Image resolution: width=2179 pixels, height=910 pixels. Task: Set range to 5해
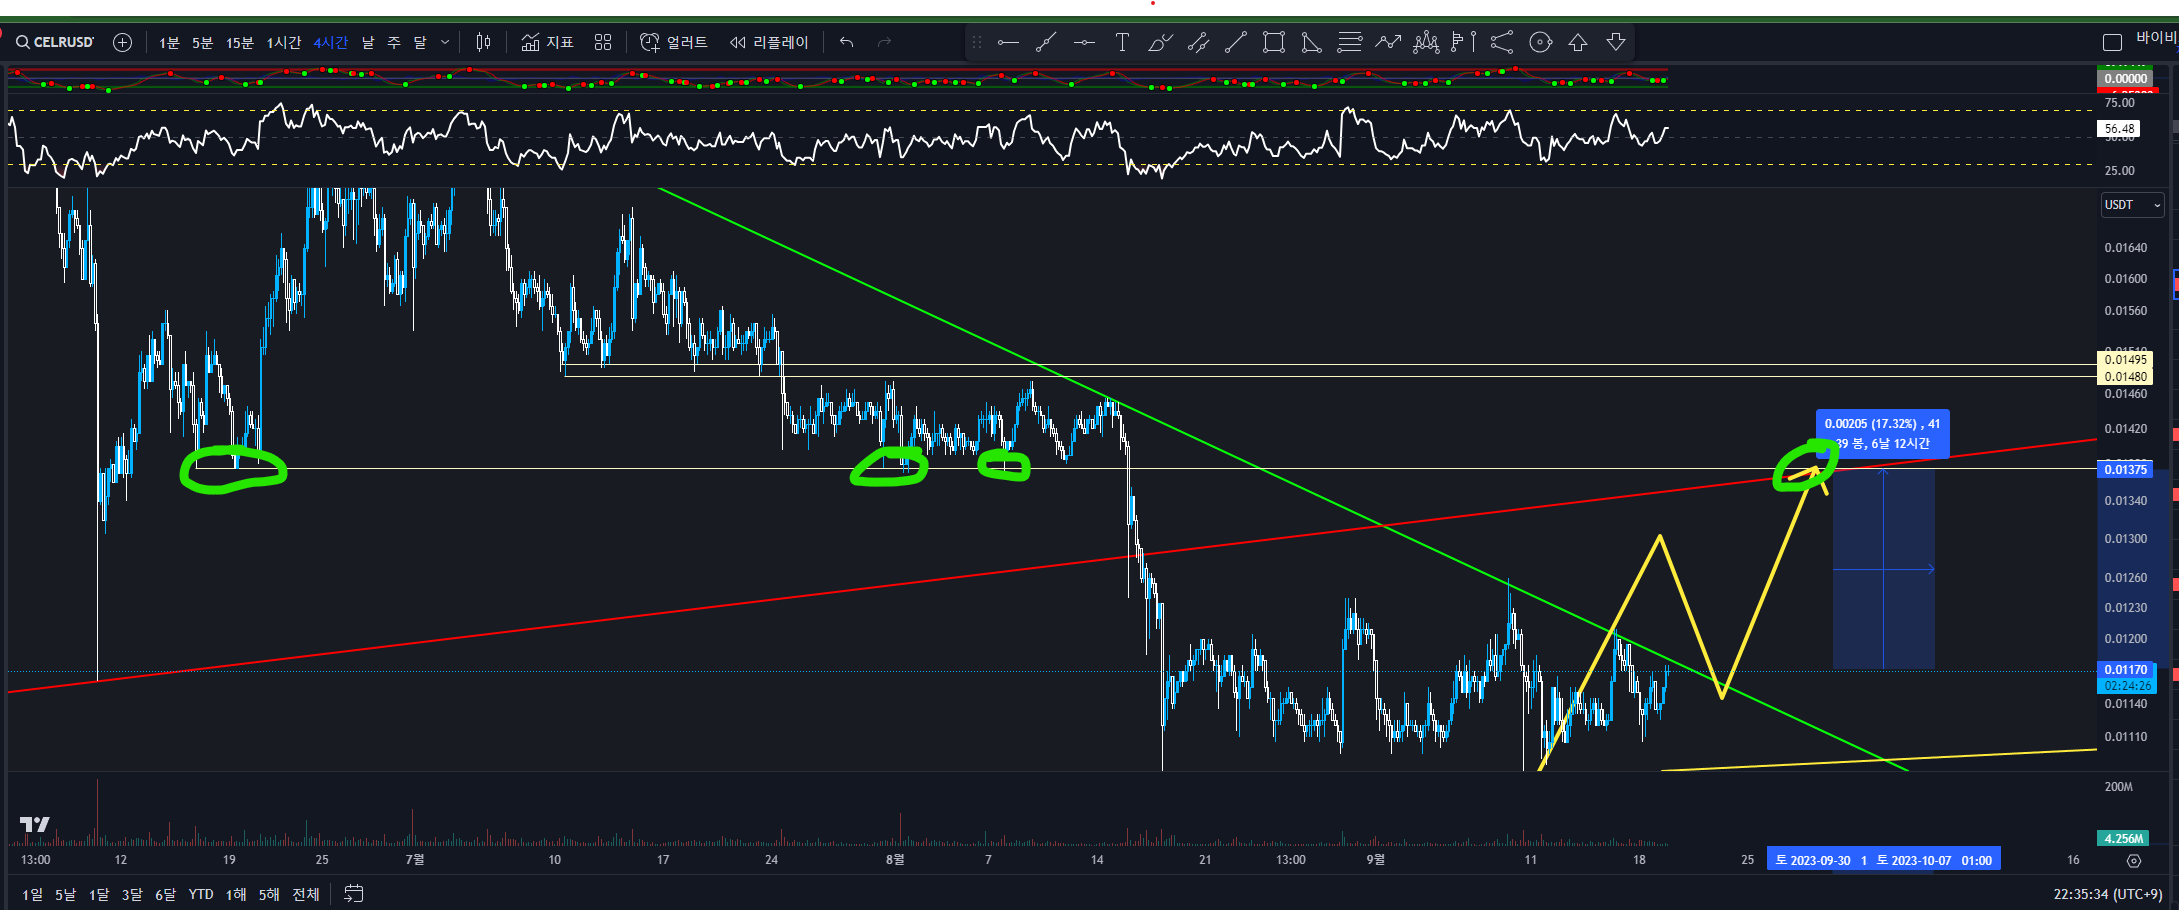(269, 894)
